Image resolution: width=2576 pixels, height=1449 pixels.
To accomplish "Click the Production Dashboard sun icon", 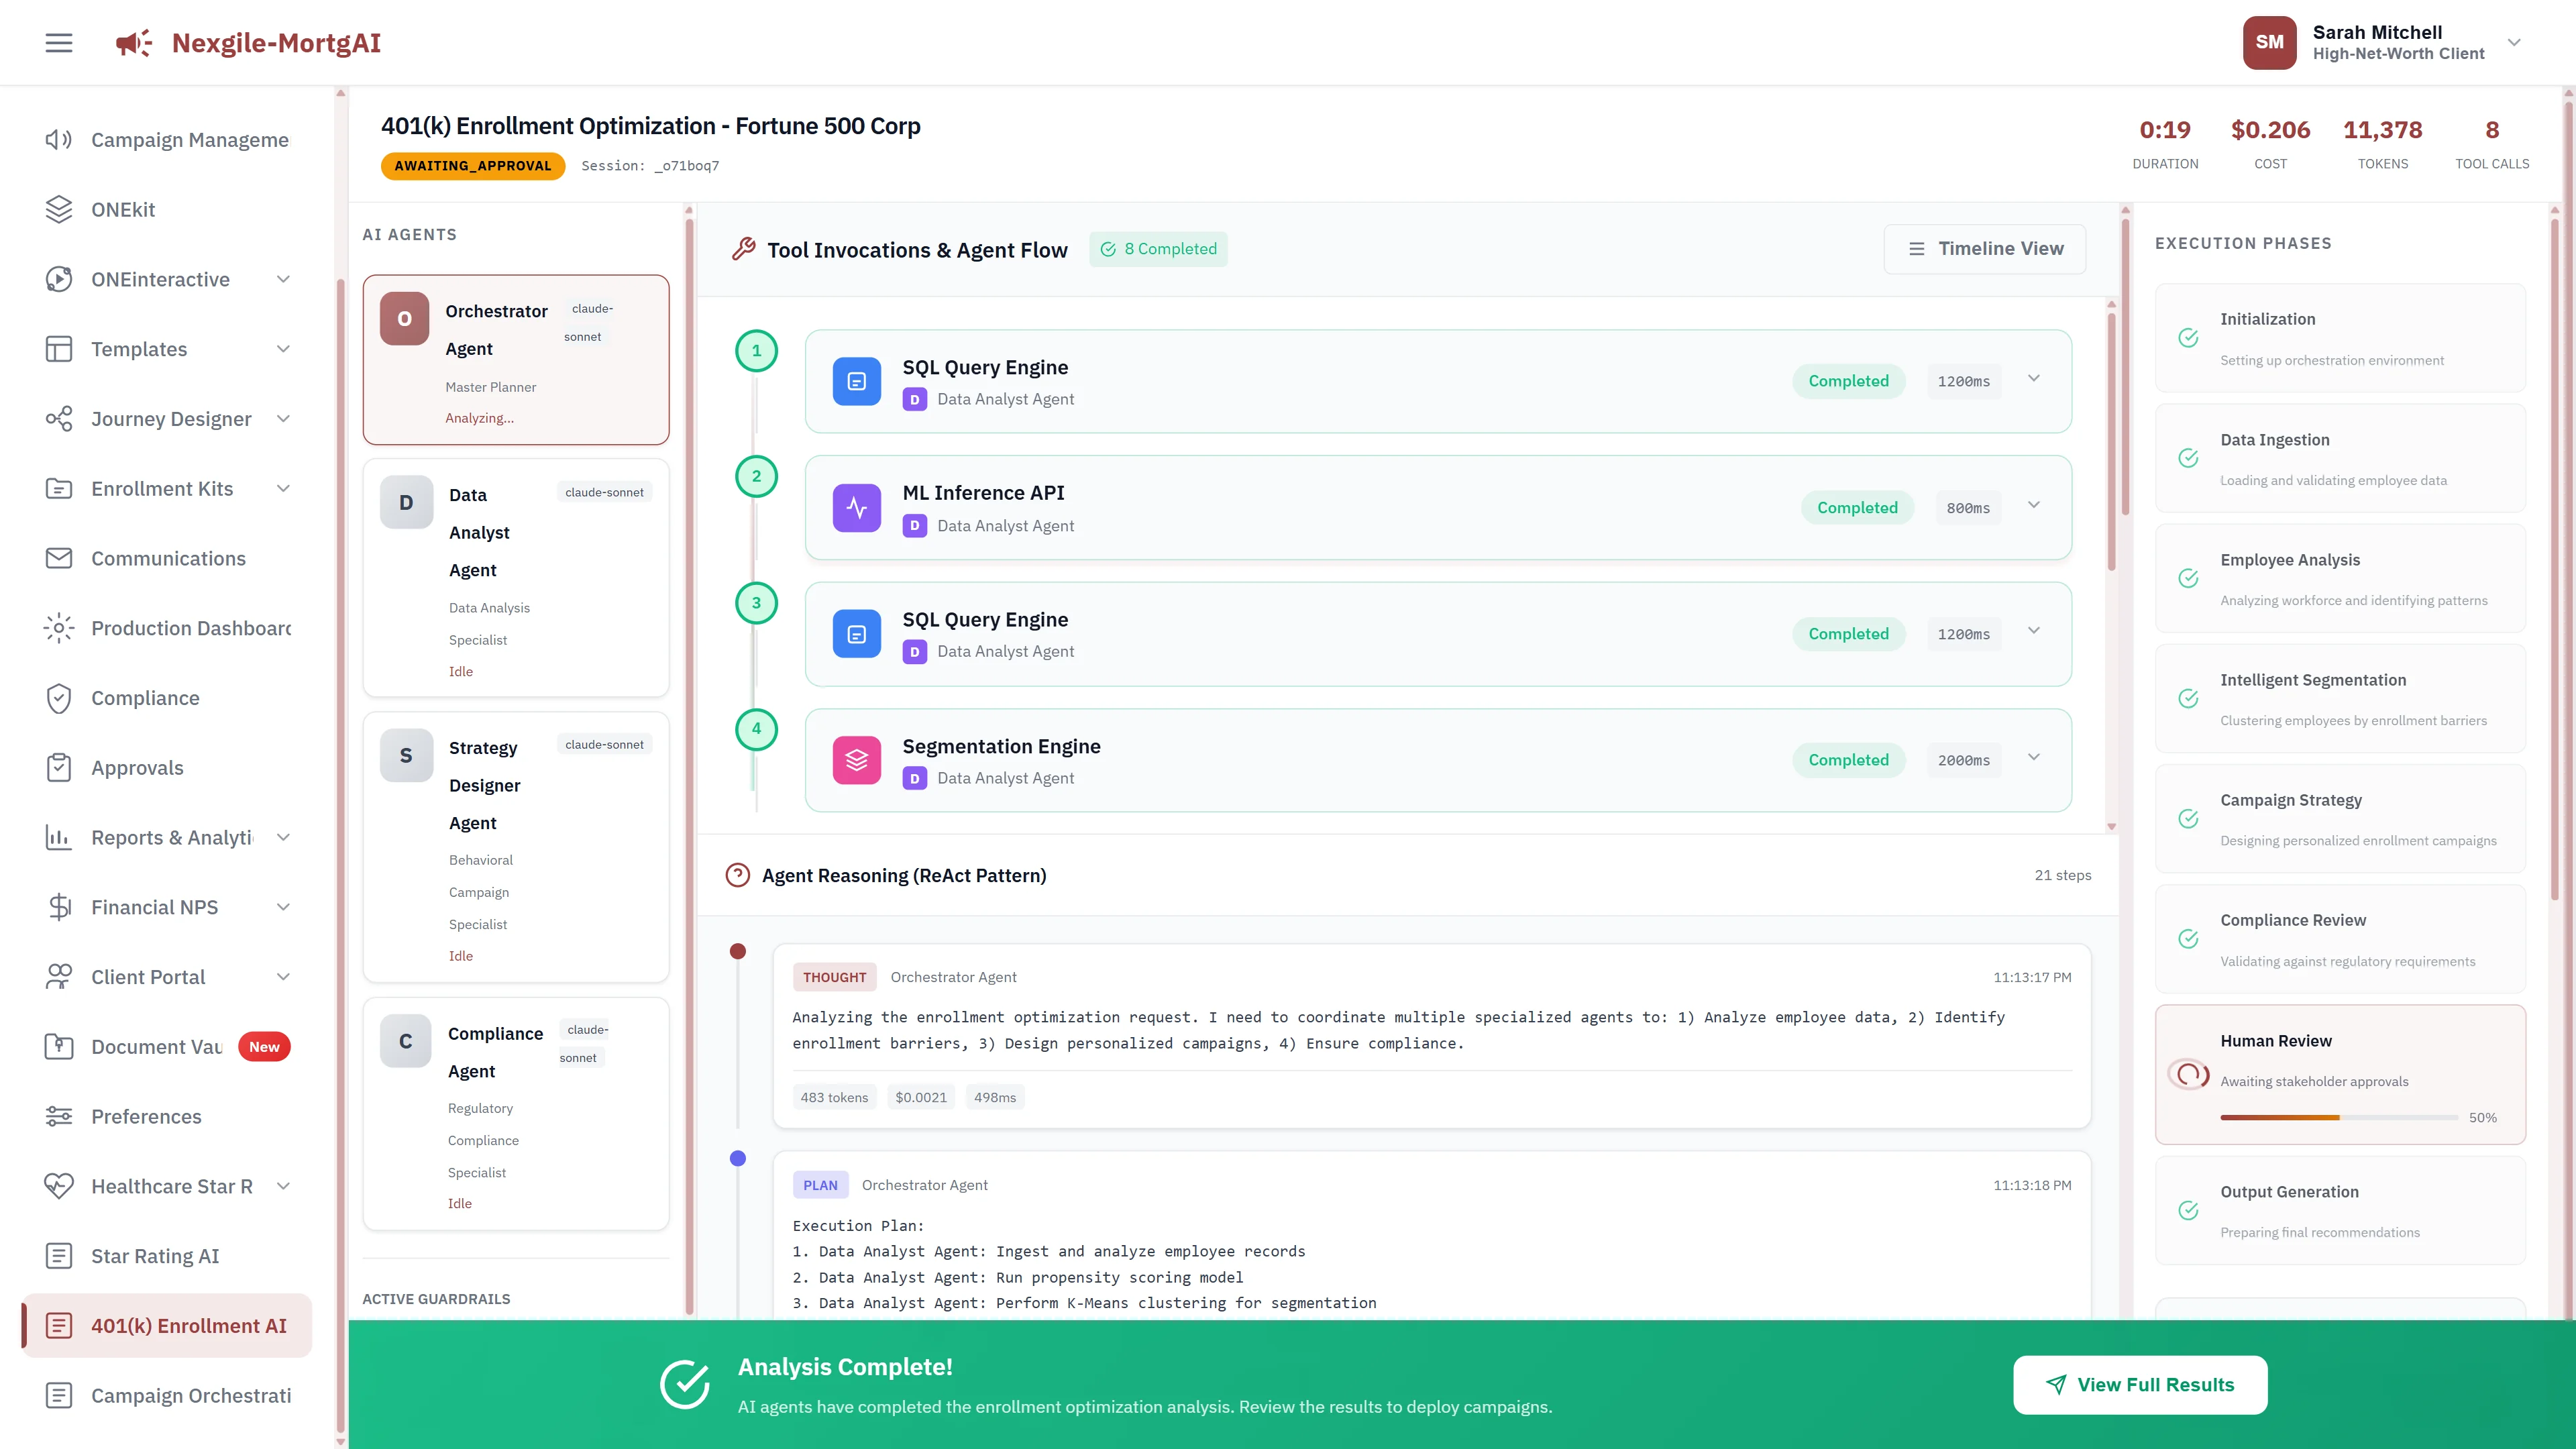I will (58, 628).
